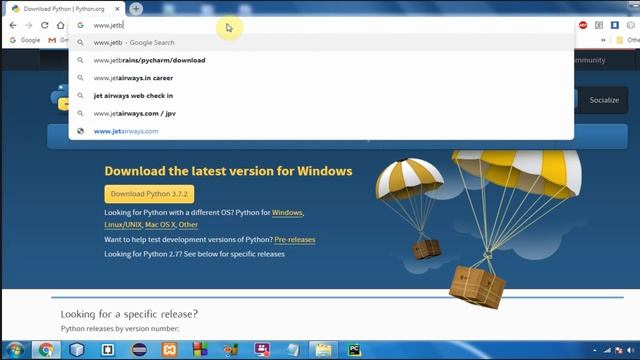Click the volume speaker tray icon
The height and width of the screenshot is (360, 640).
pyautogui.click(x=631, y=350)
